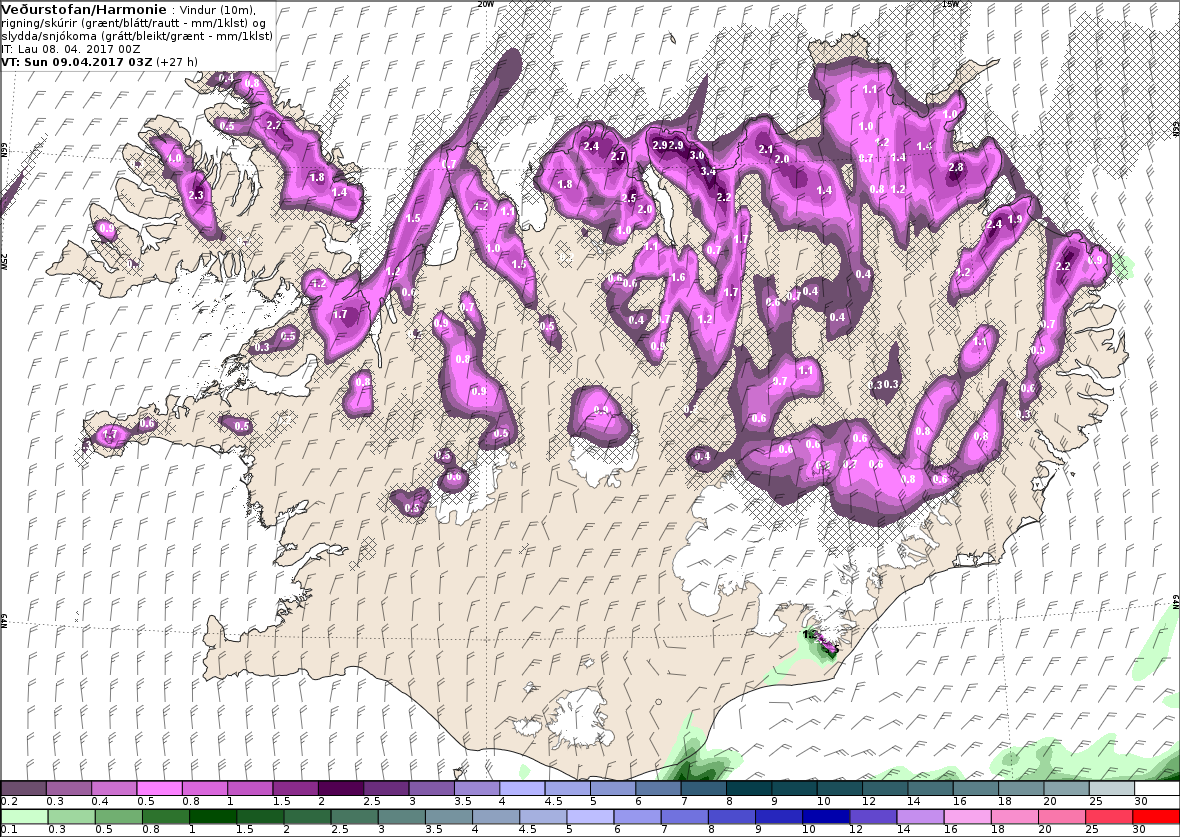Click the 20W longitude label at top
Screen dimensions: 1180x837
tap(486, 4)
